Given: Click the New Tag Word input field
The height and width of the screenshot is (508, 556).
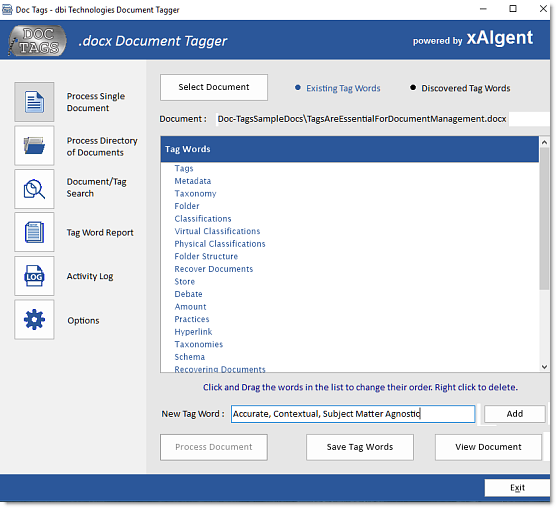Looking at the screenshot, I should point(353,414).
